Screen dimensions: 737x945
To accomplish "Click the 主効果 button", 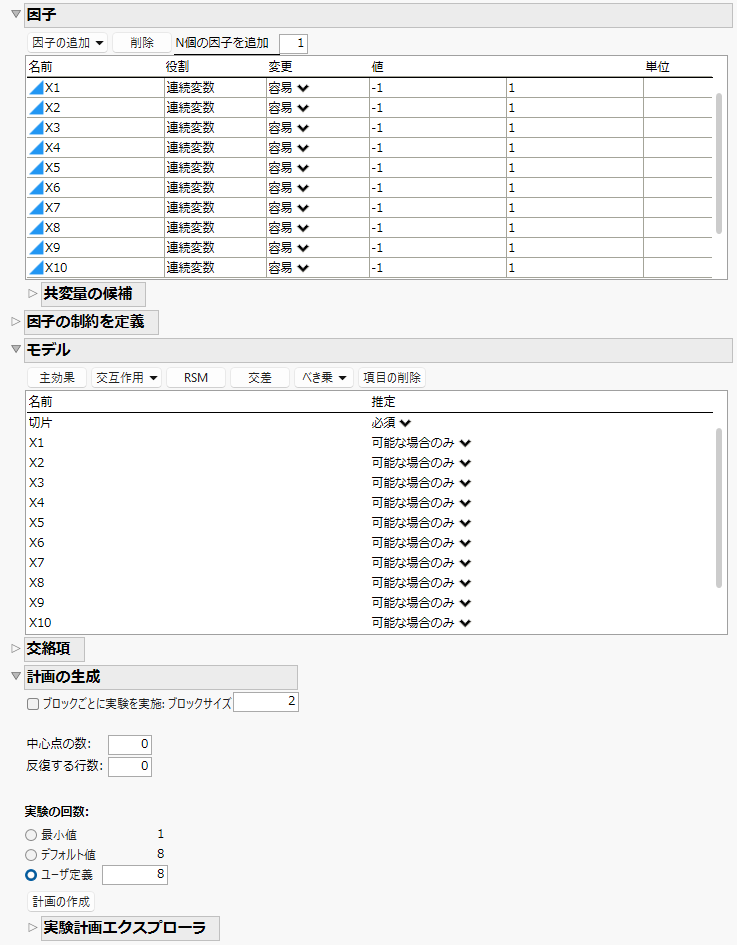I will (57, 377).
